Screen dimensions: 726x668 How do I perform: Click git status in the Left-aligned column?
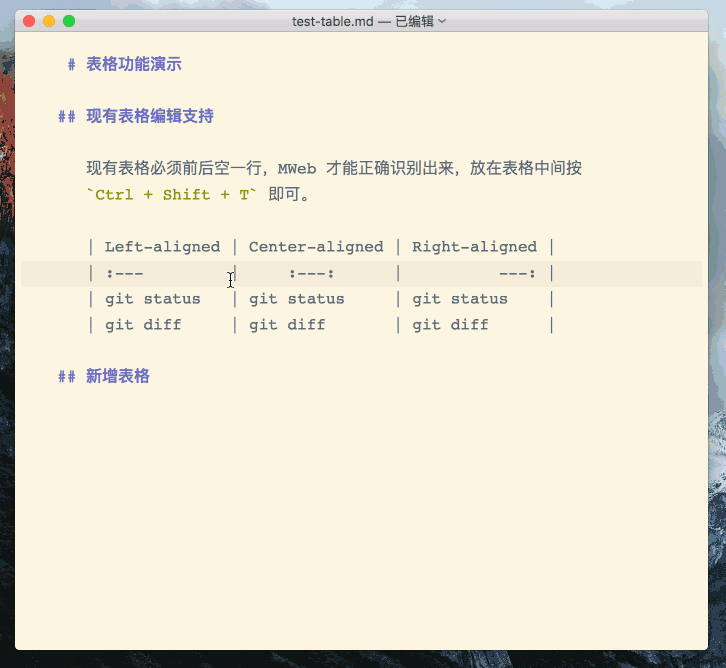(153, 299)
